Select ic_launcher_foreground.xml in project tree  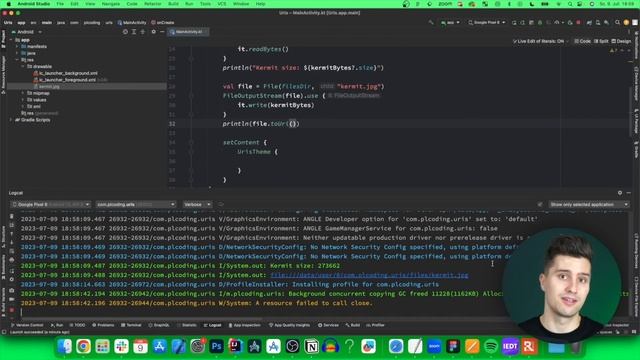(64, 80)
